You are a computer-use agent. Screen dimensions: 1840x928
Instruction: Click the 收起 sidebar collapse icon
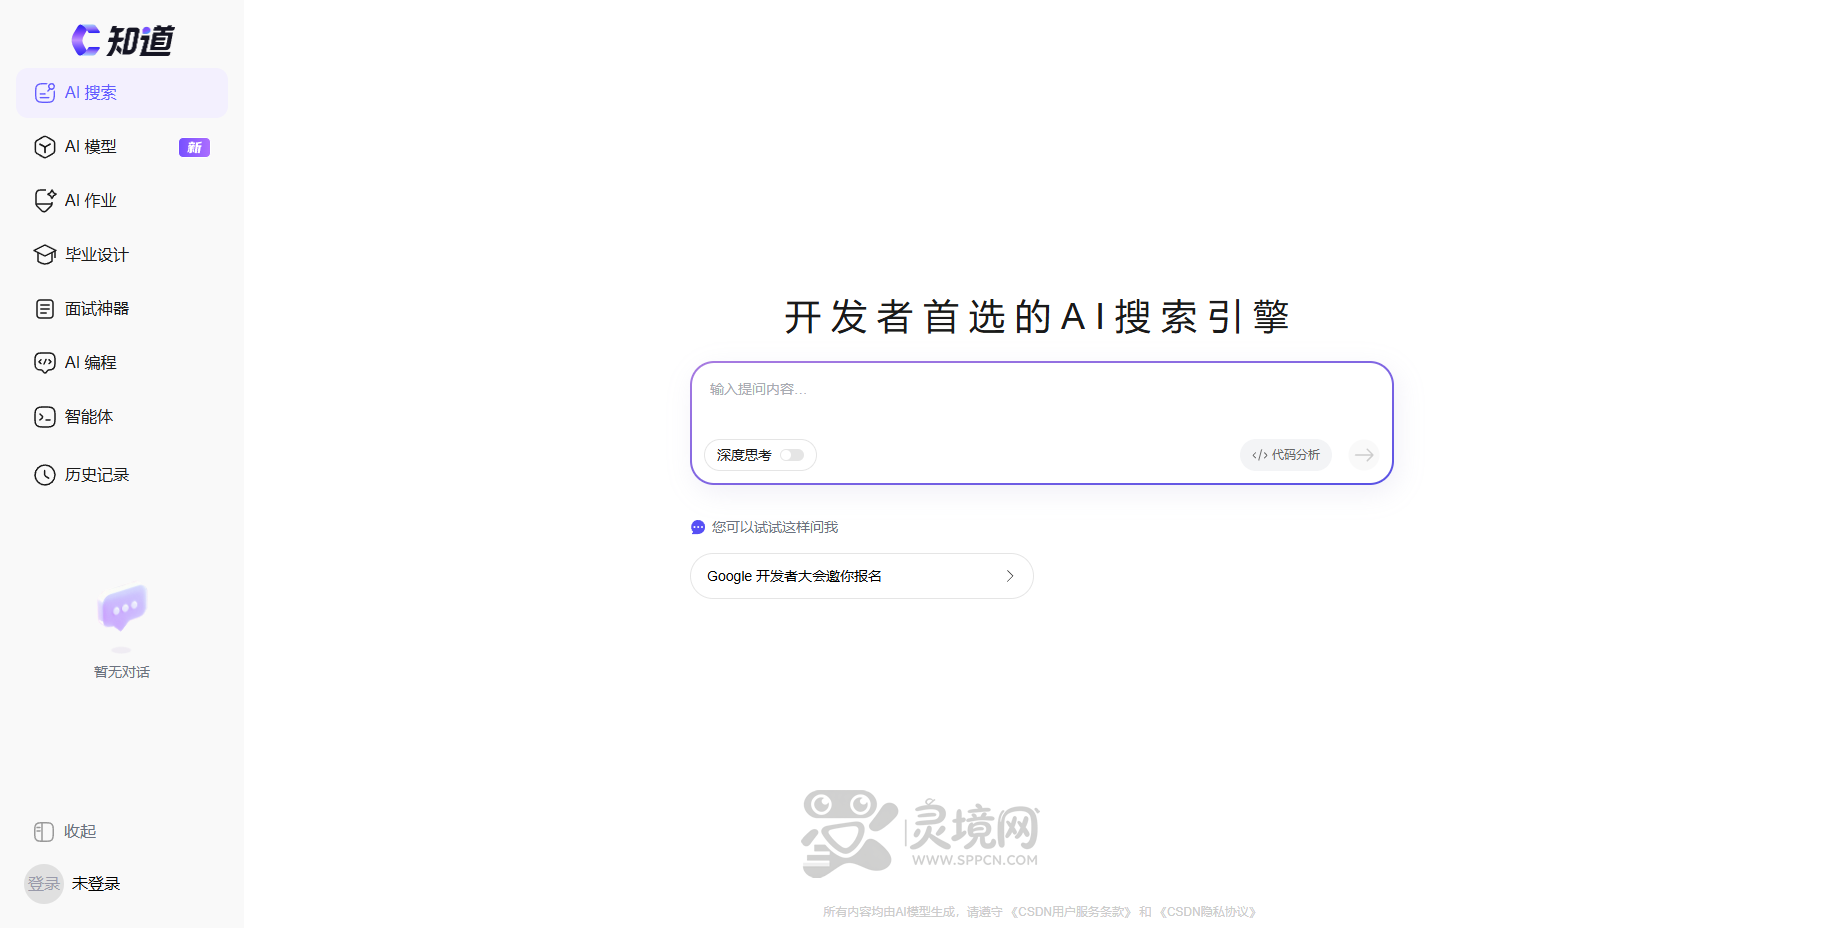point(44,832)
